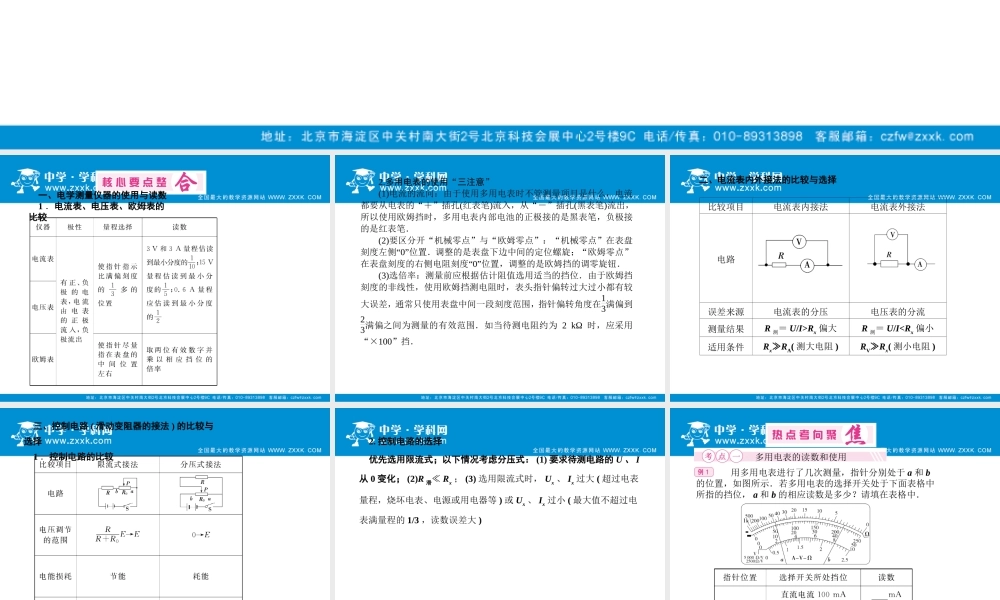1000x600 pixels.
Task: Click the mascot logo on the 三注意 slide
Action: 360,180
